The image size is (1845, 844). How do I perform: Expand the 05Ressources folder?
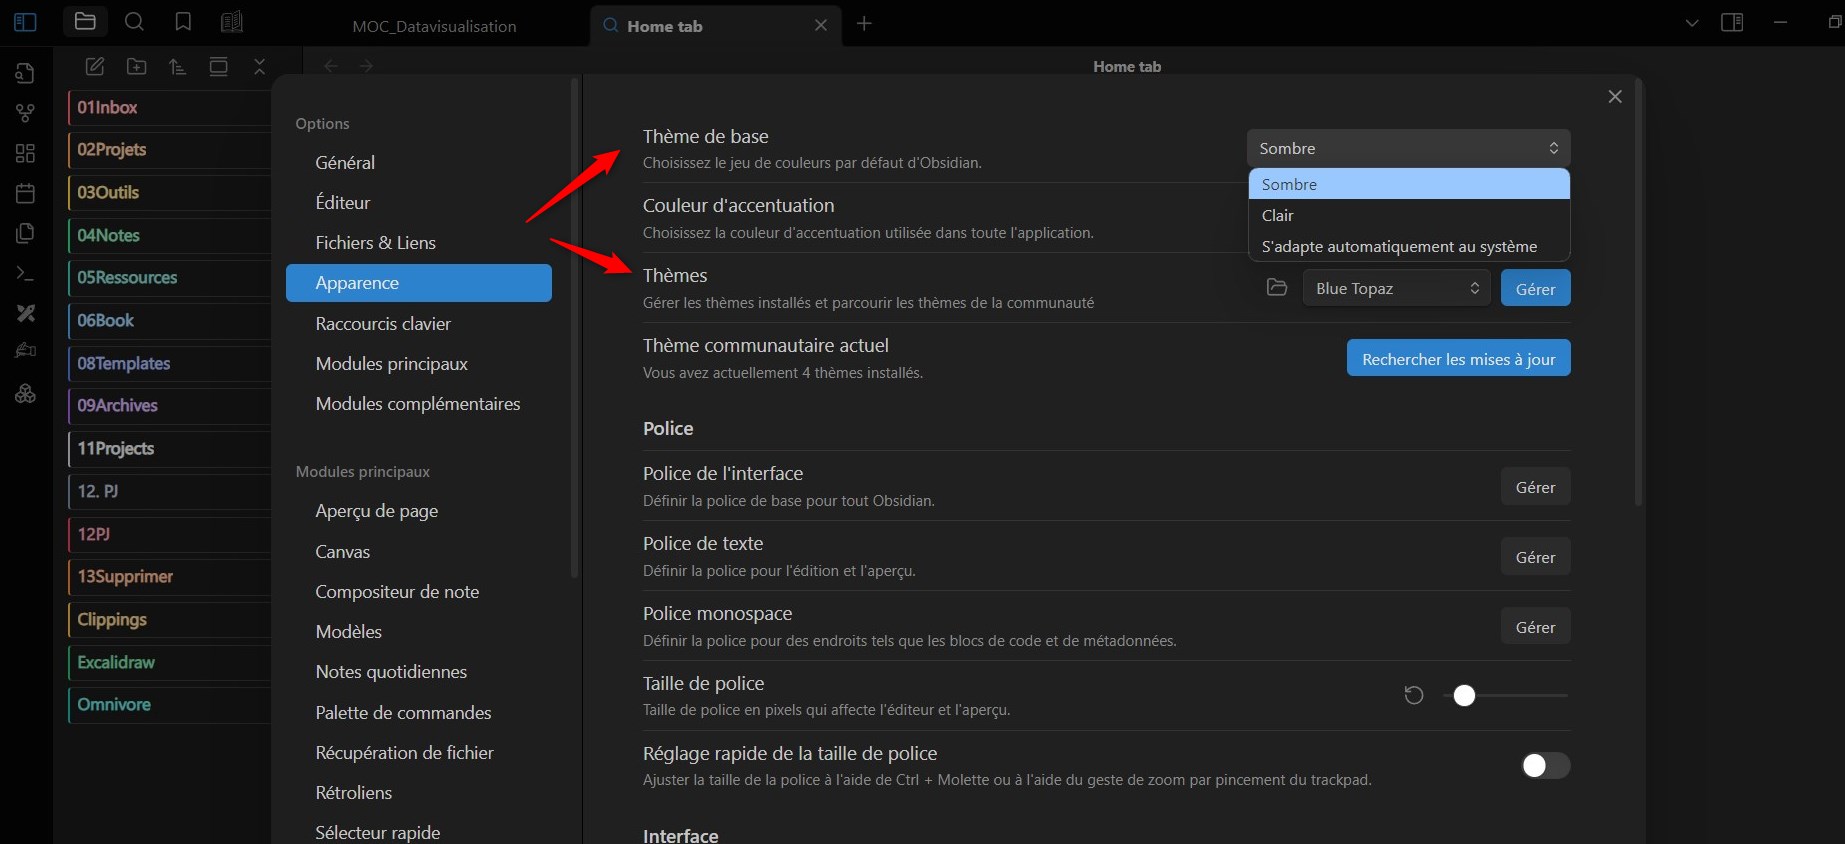(x=169, y=277)
